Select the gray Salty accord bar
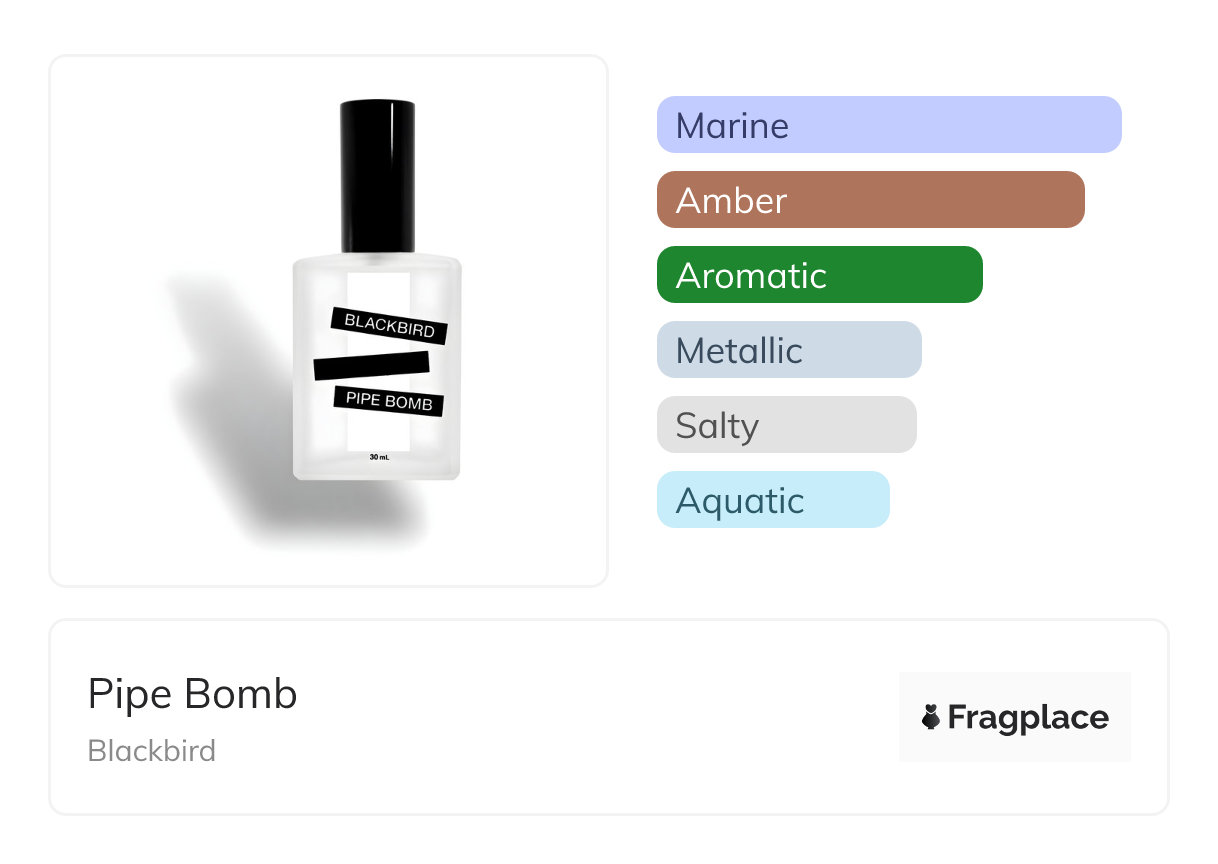The width and height of the screenshot is (1218, 864). click(786, 425)
